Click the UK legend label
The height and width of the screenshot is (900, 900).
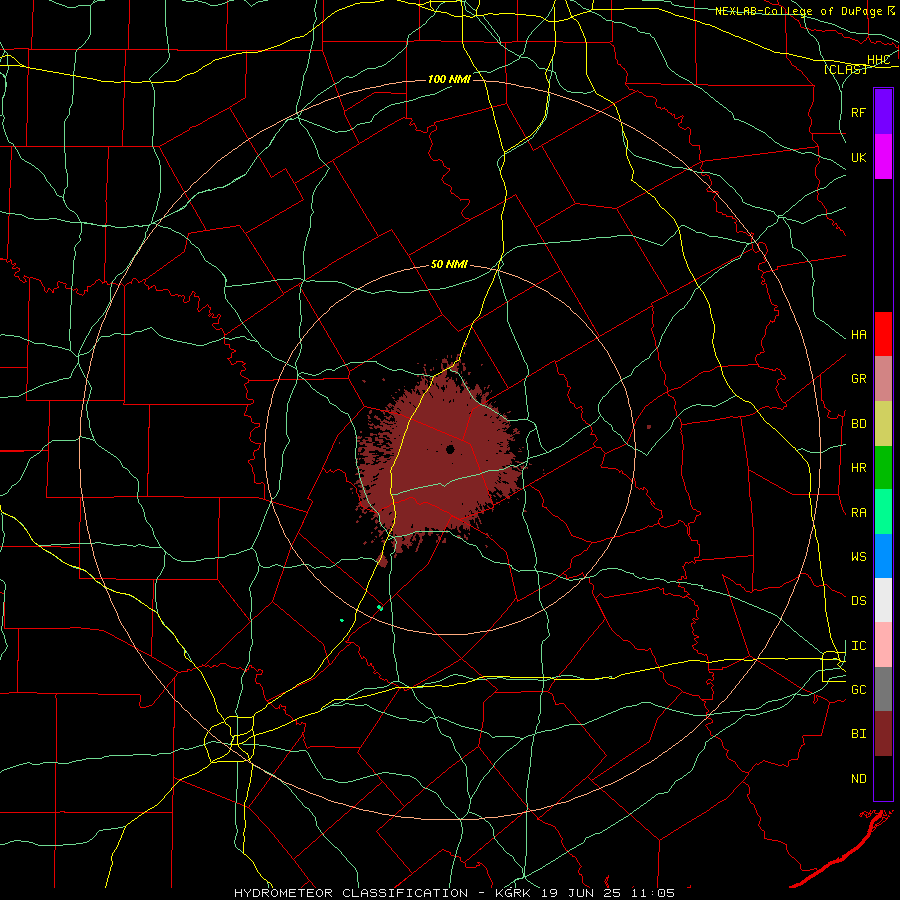tap(858, 157)
